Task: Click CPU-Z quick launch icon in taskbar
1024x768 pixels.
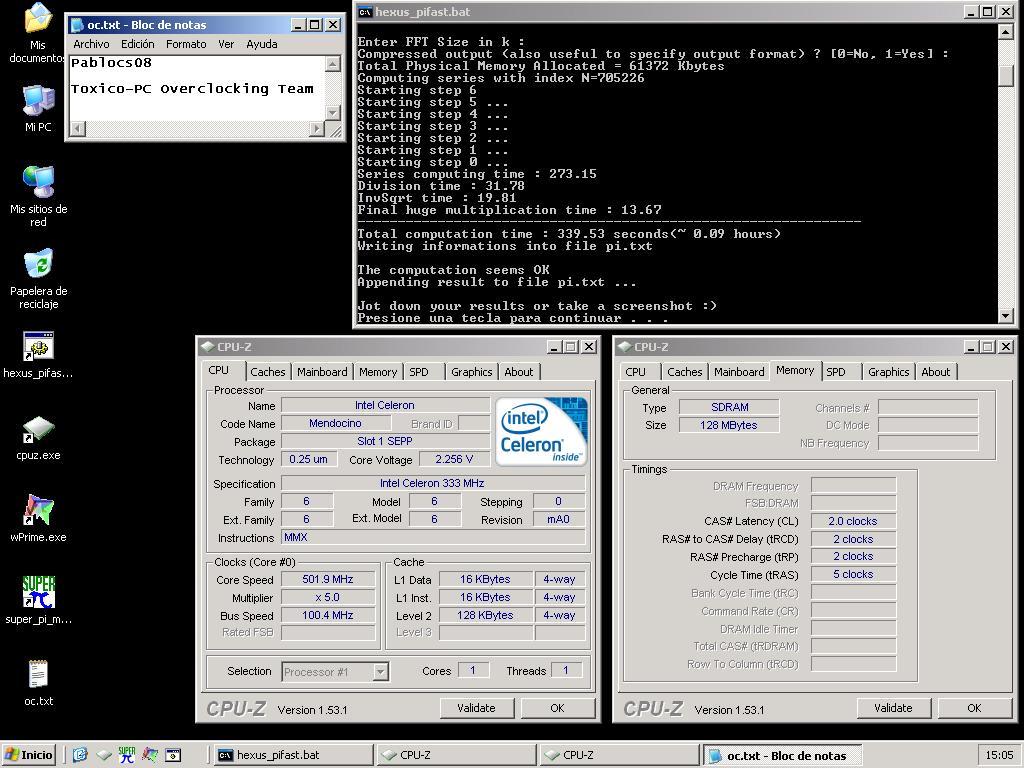Action: (104, 755)
